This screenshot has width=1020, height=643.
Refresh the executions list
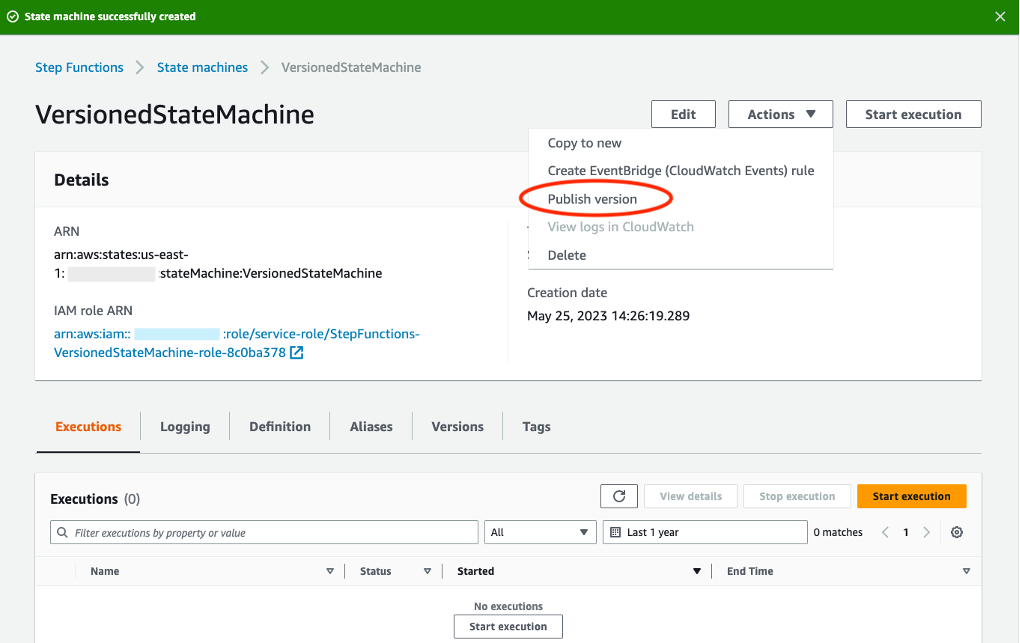[x=619, y=496]
